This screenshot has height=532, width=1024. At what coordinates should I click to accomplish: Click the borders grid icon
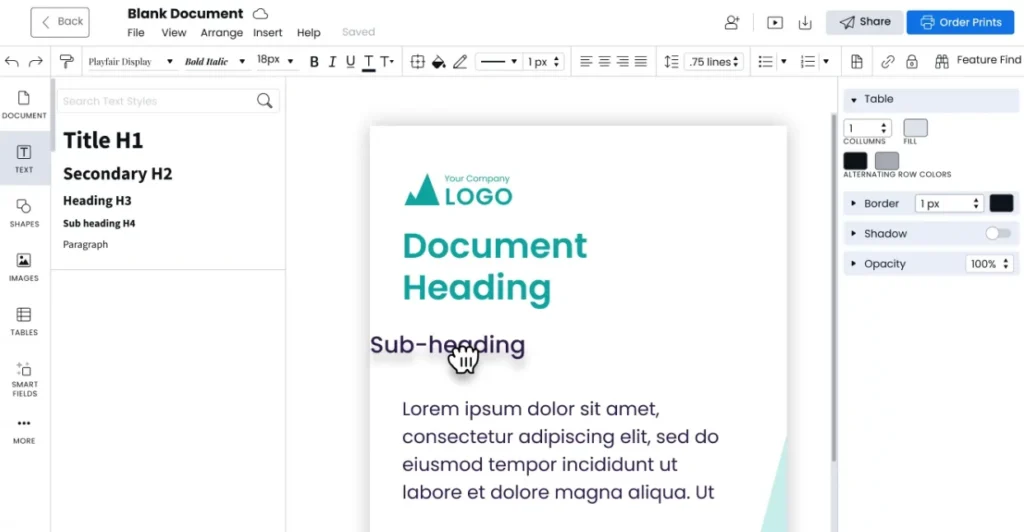417,61
